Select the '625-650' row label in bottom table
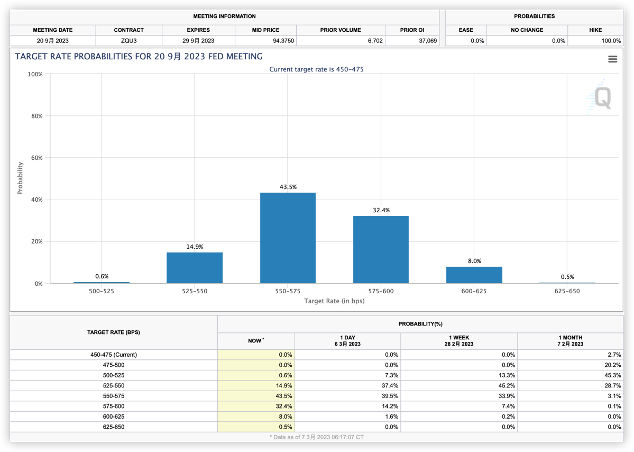The width and height of the screenshot is (634, 452). 114,427
